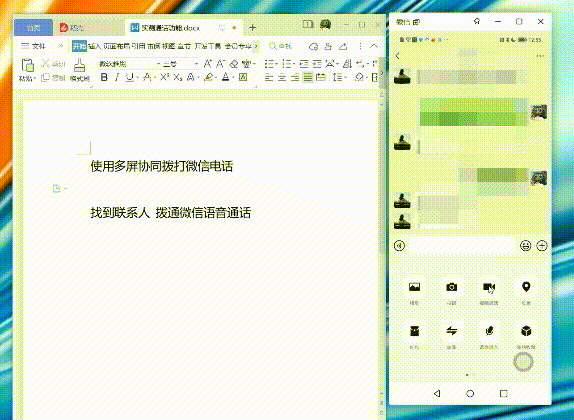Open the WeChat red packet option
The image size is (574, 420).
(x=414, y=331)
